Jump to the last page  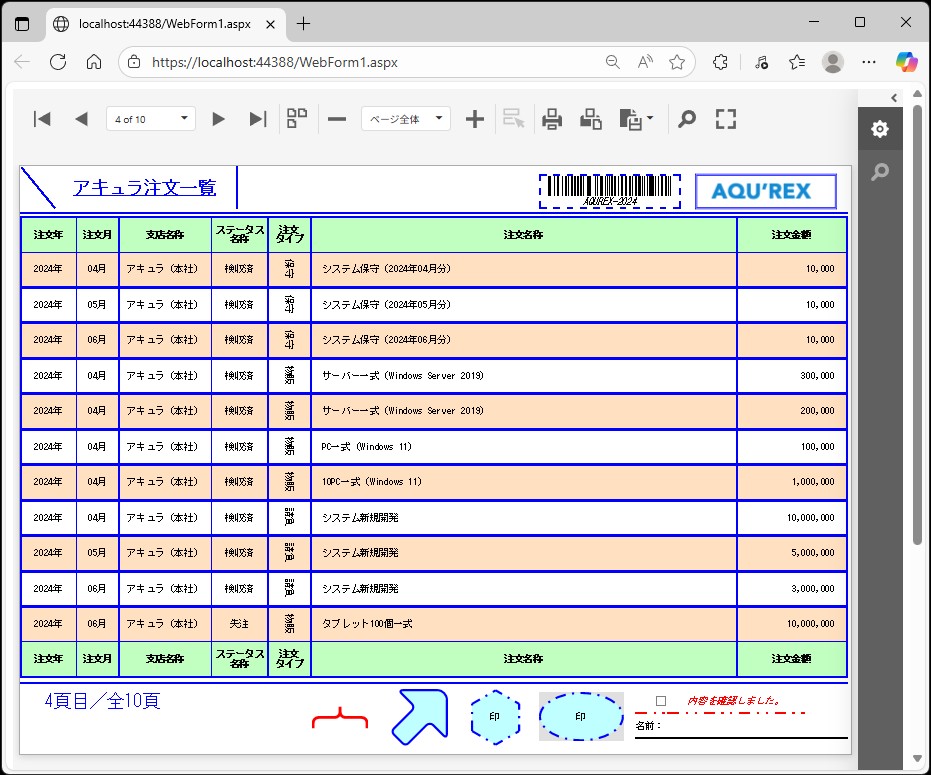click(x=257, y=120)
